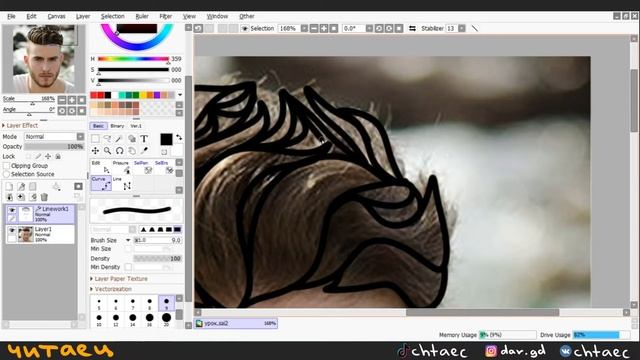
Task: Decrease Scale using navigator minus button
Action: (62, 100)
